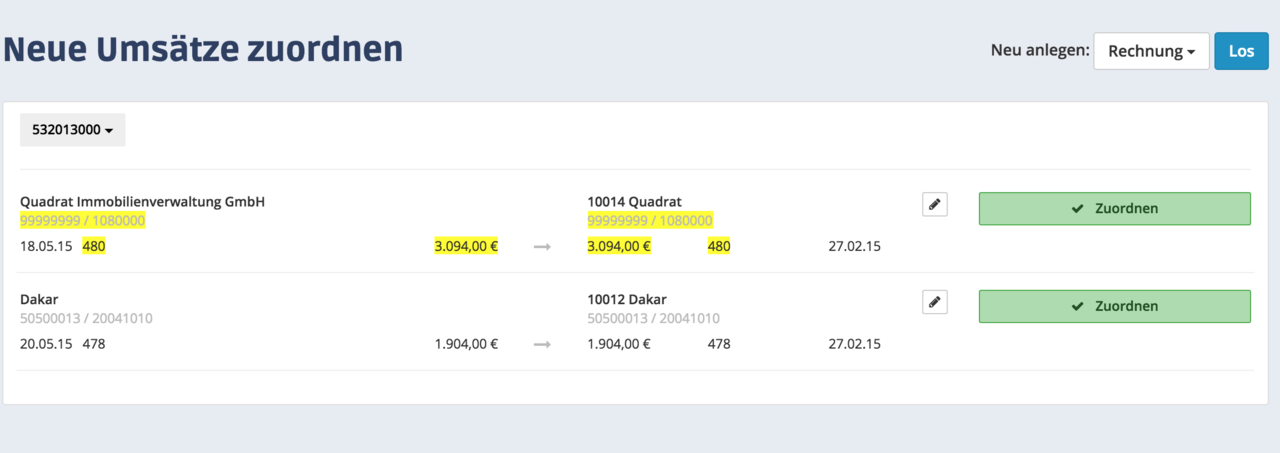Click the arrow icon in Quadrat transaction row
This screenshot has width=1280, height=453.
click(542, 247)
